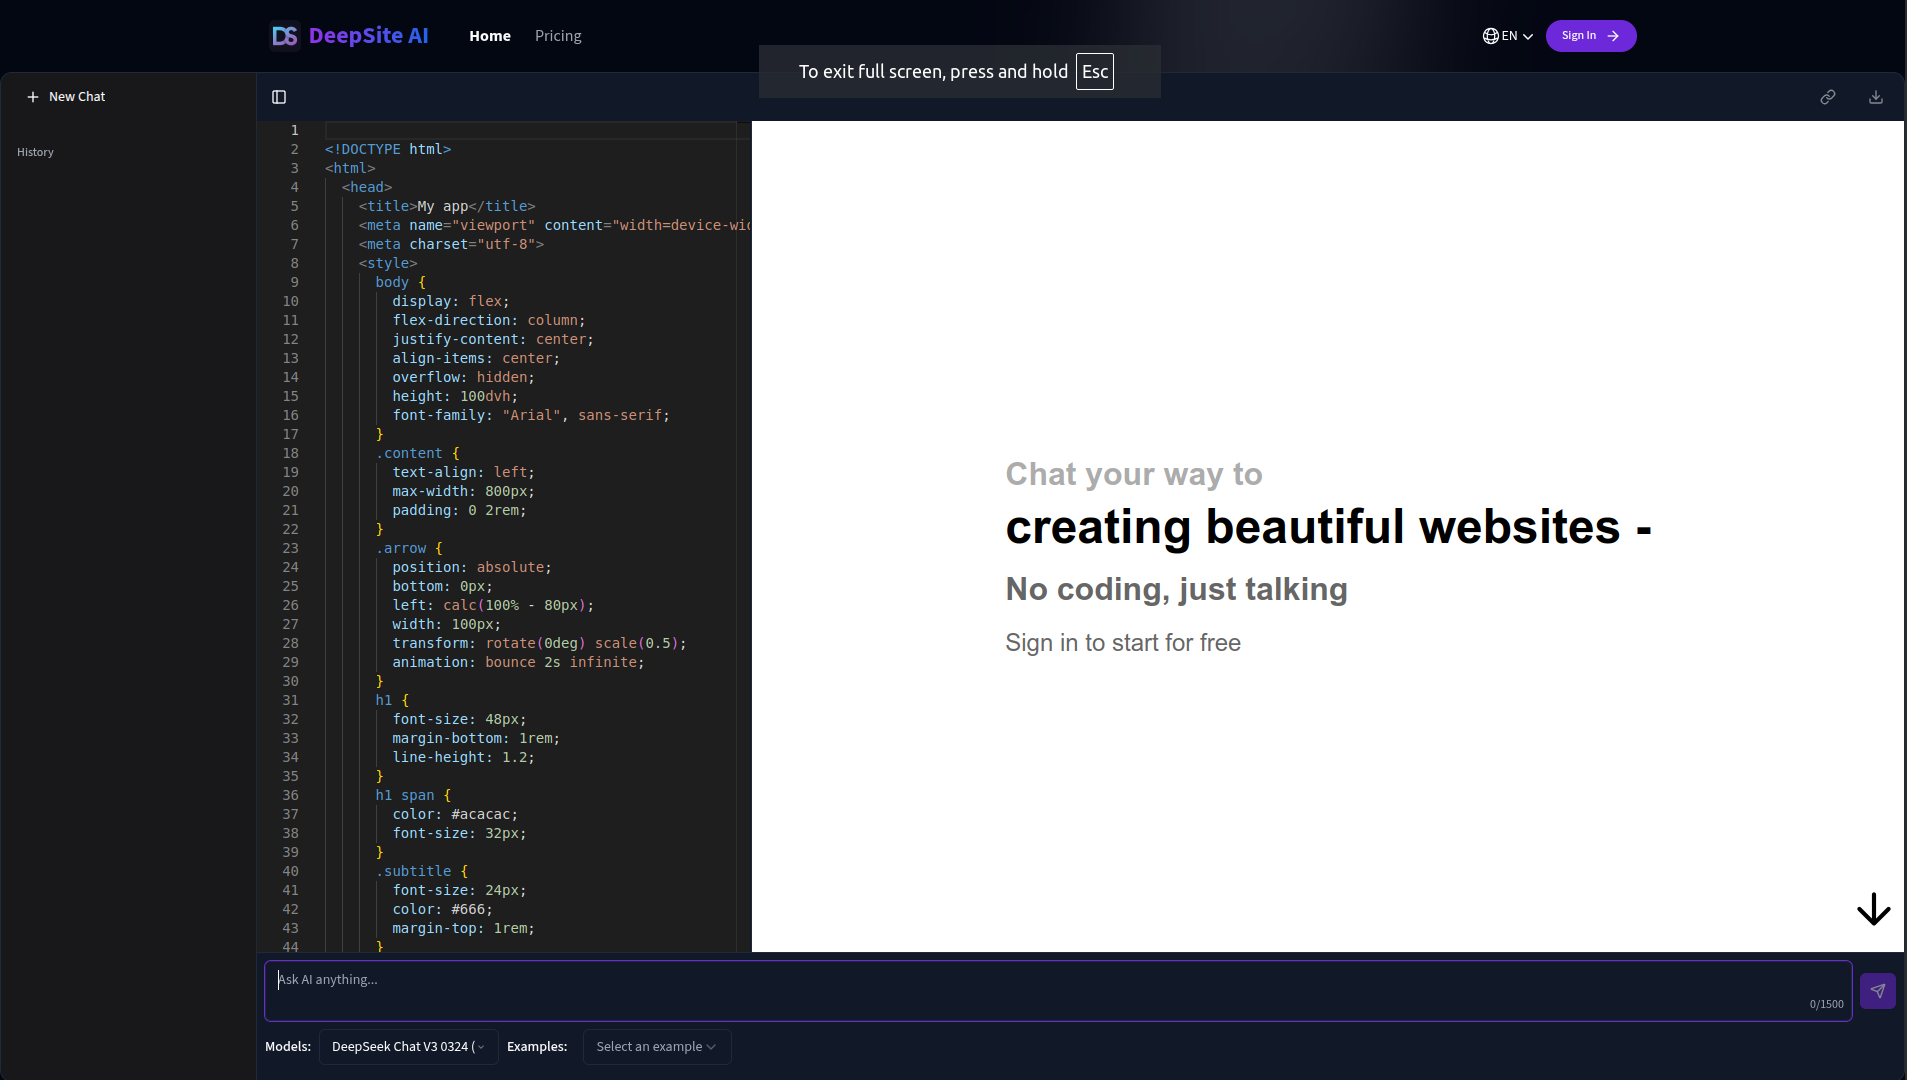The image size is (1907, 1080).
Task: Click 'No coding, just talking' subtitle
Action: 1176,589
